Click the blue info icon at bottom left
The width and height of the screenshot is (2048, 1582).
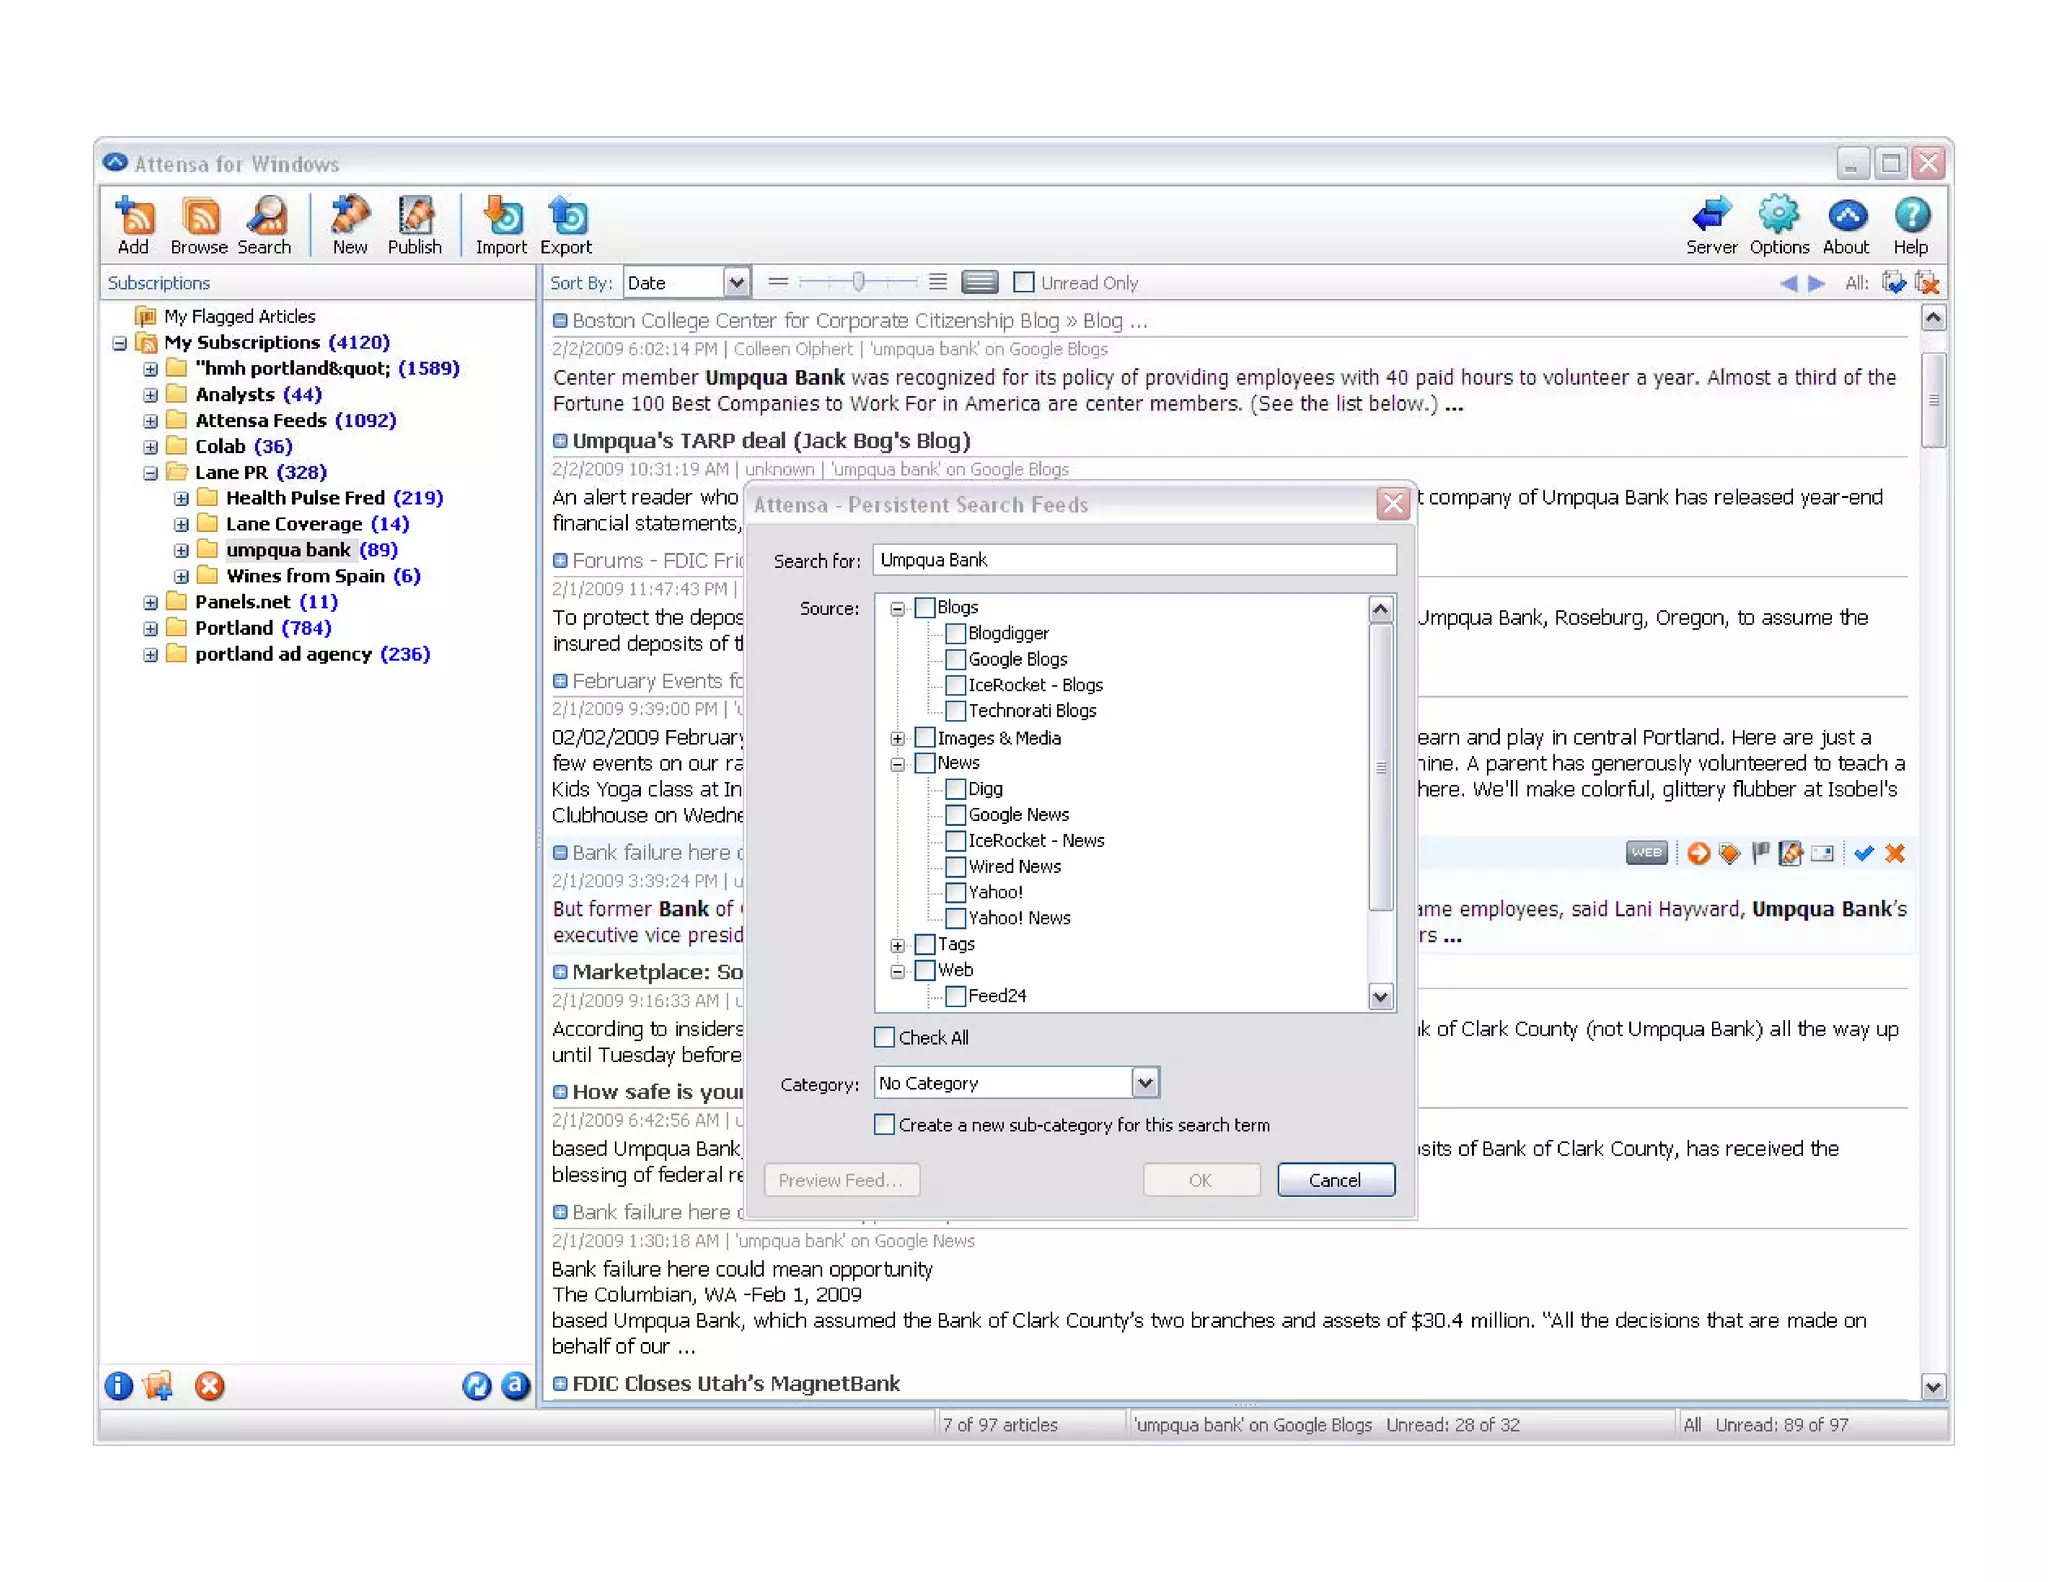pyautogui.click(x=118, y=1385)
